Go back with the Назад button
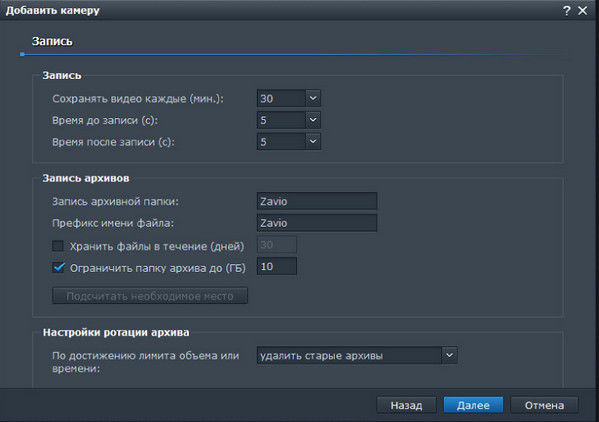 click(x=406, y=405)
